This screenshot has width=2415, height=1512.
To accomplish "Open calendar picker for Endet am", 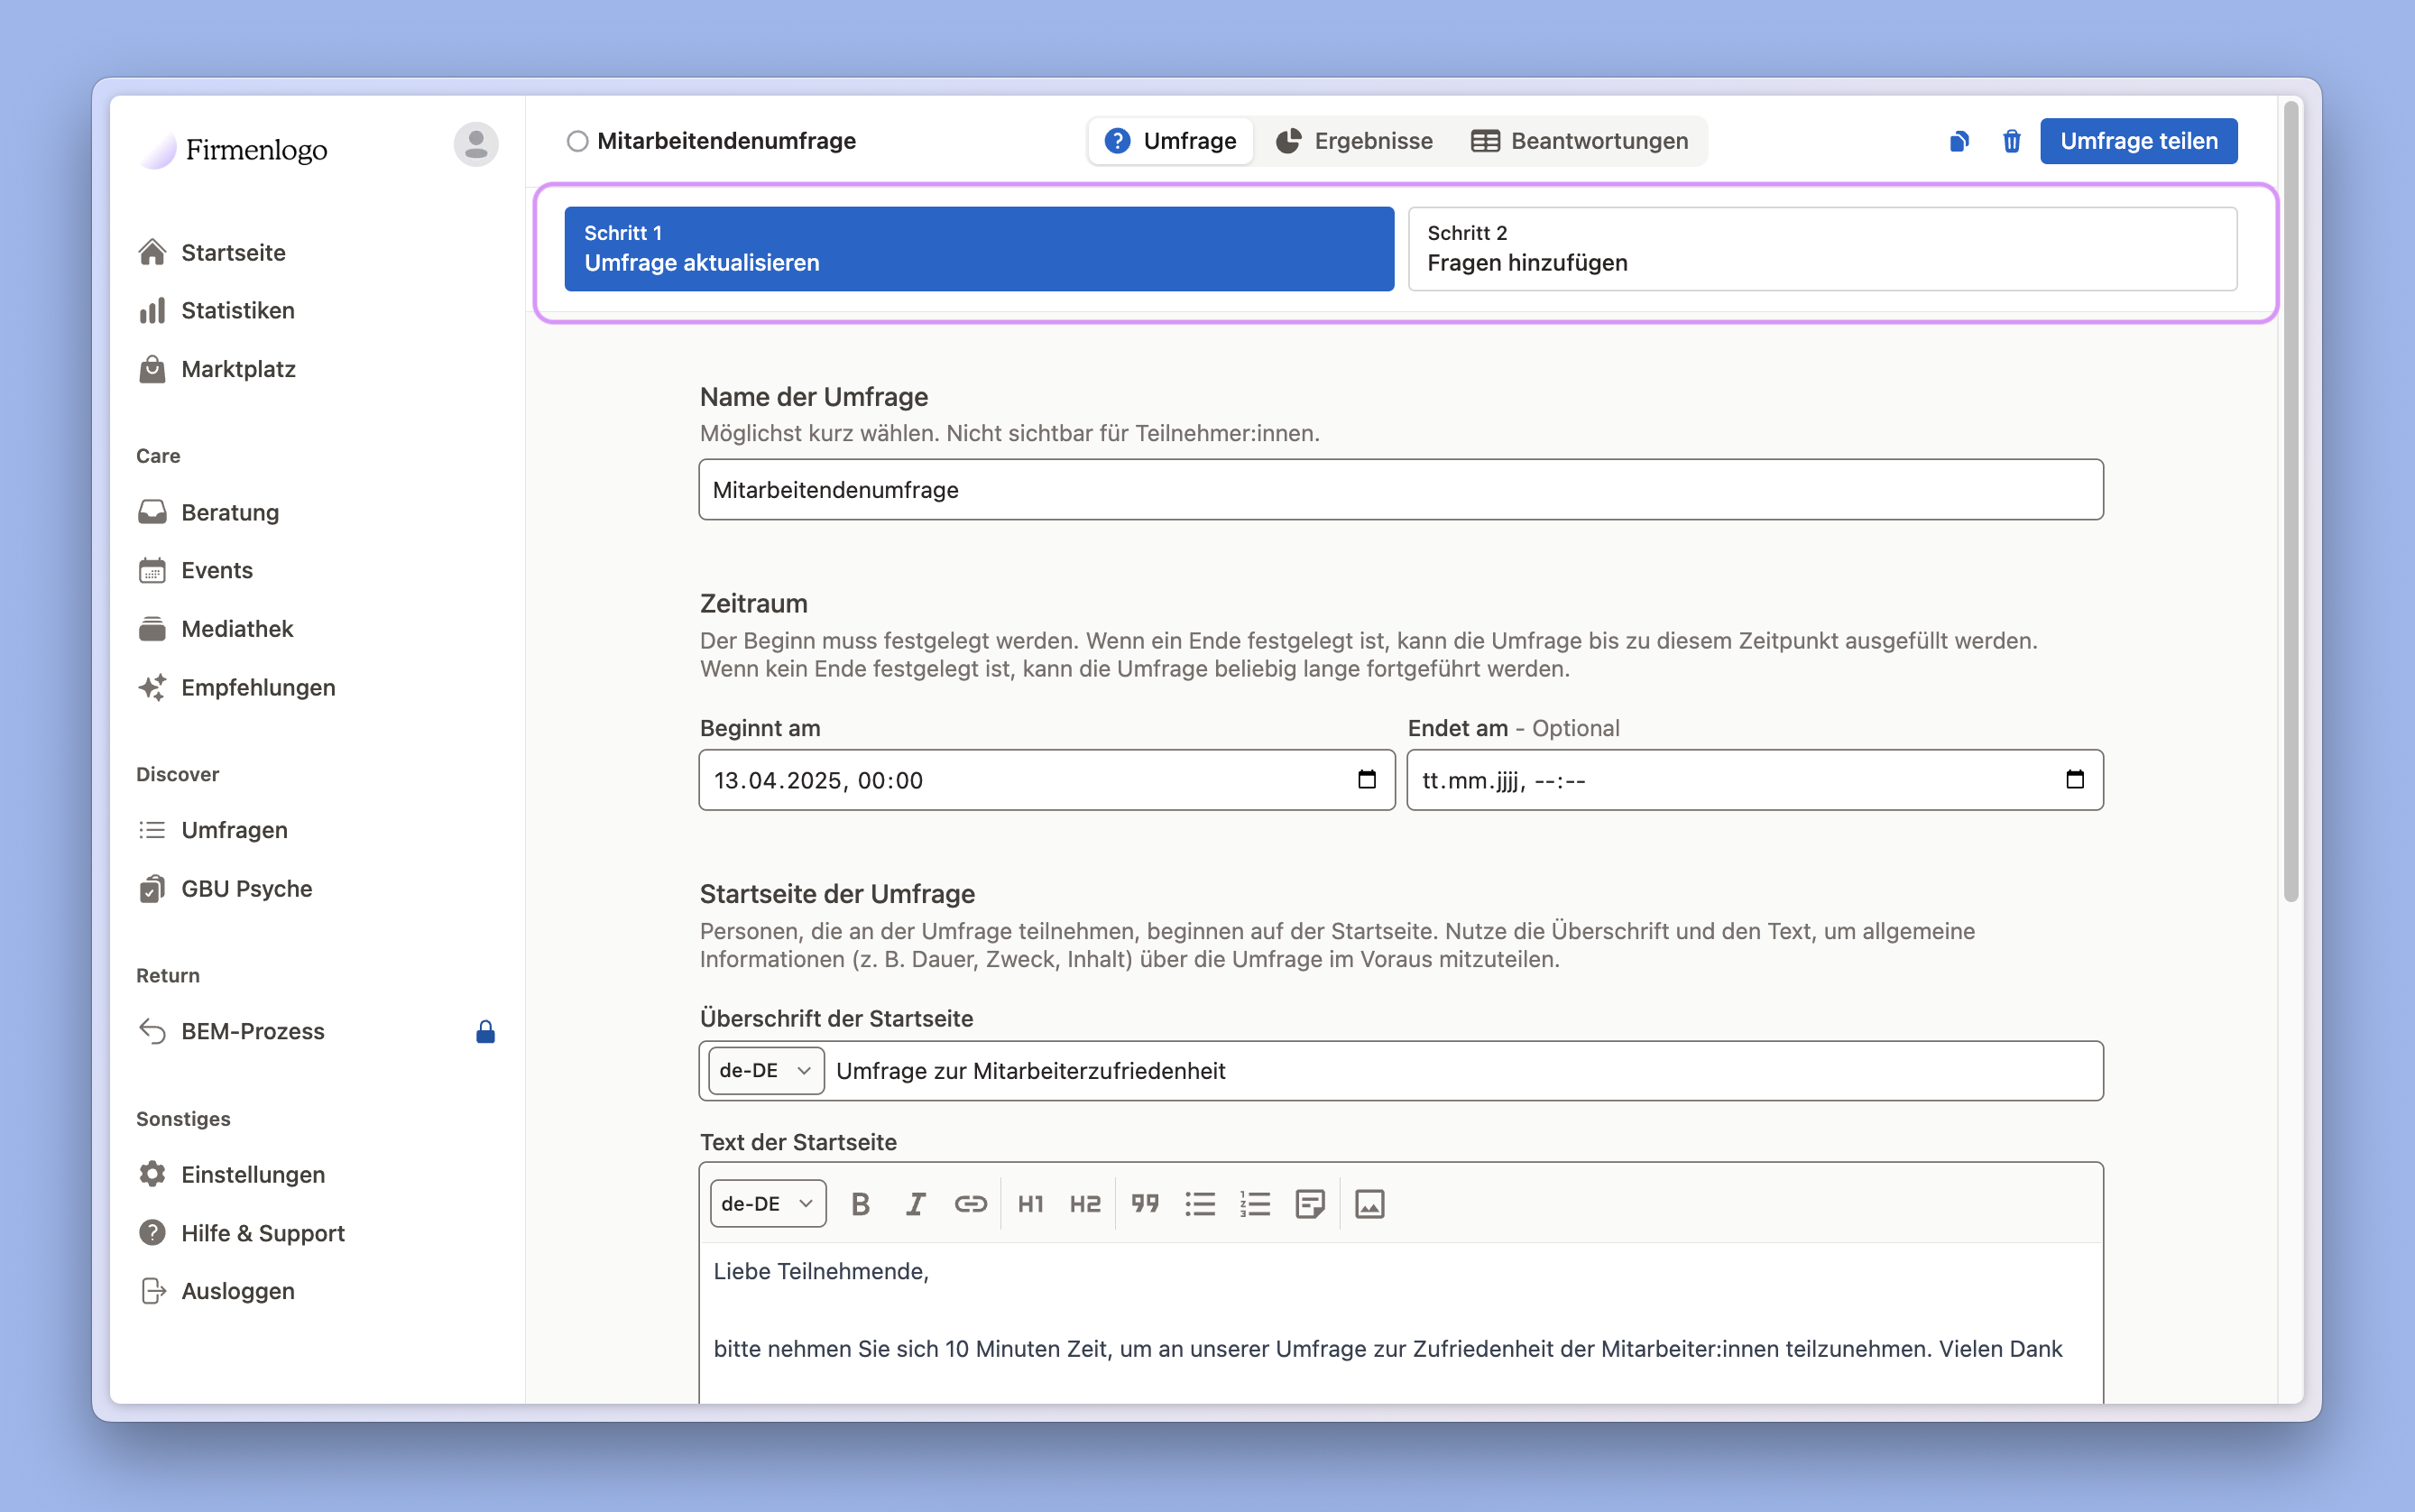I will coord(2074,780).
